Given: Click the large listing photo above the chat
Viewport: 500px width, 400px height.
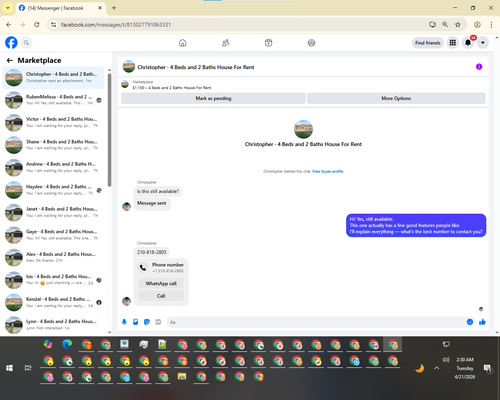Looking at the screenshot, I should 303,129.
